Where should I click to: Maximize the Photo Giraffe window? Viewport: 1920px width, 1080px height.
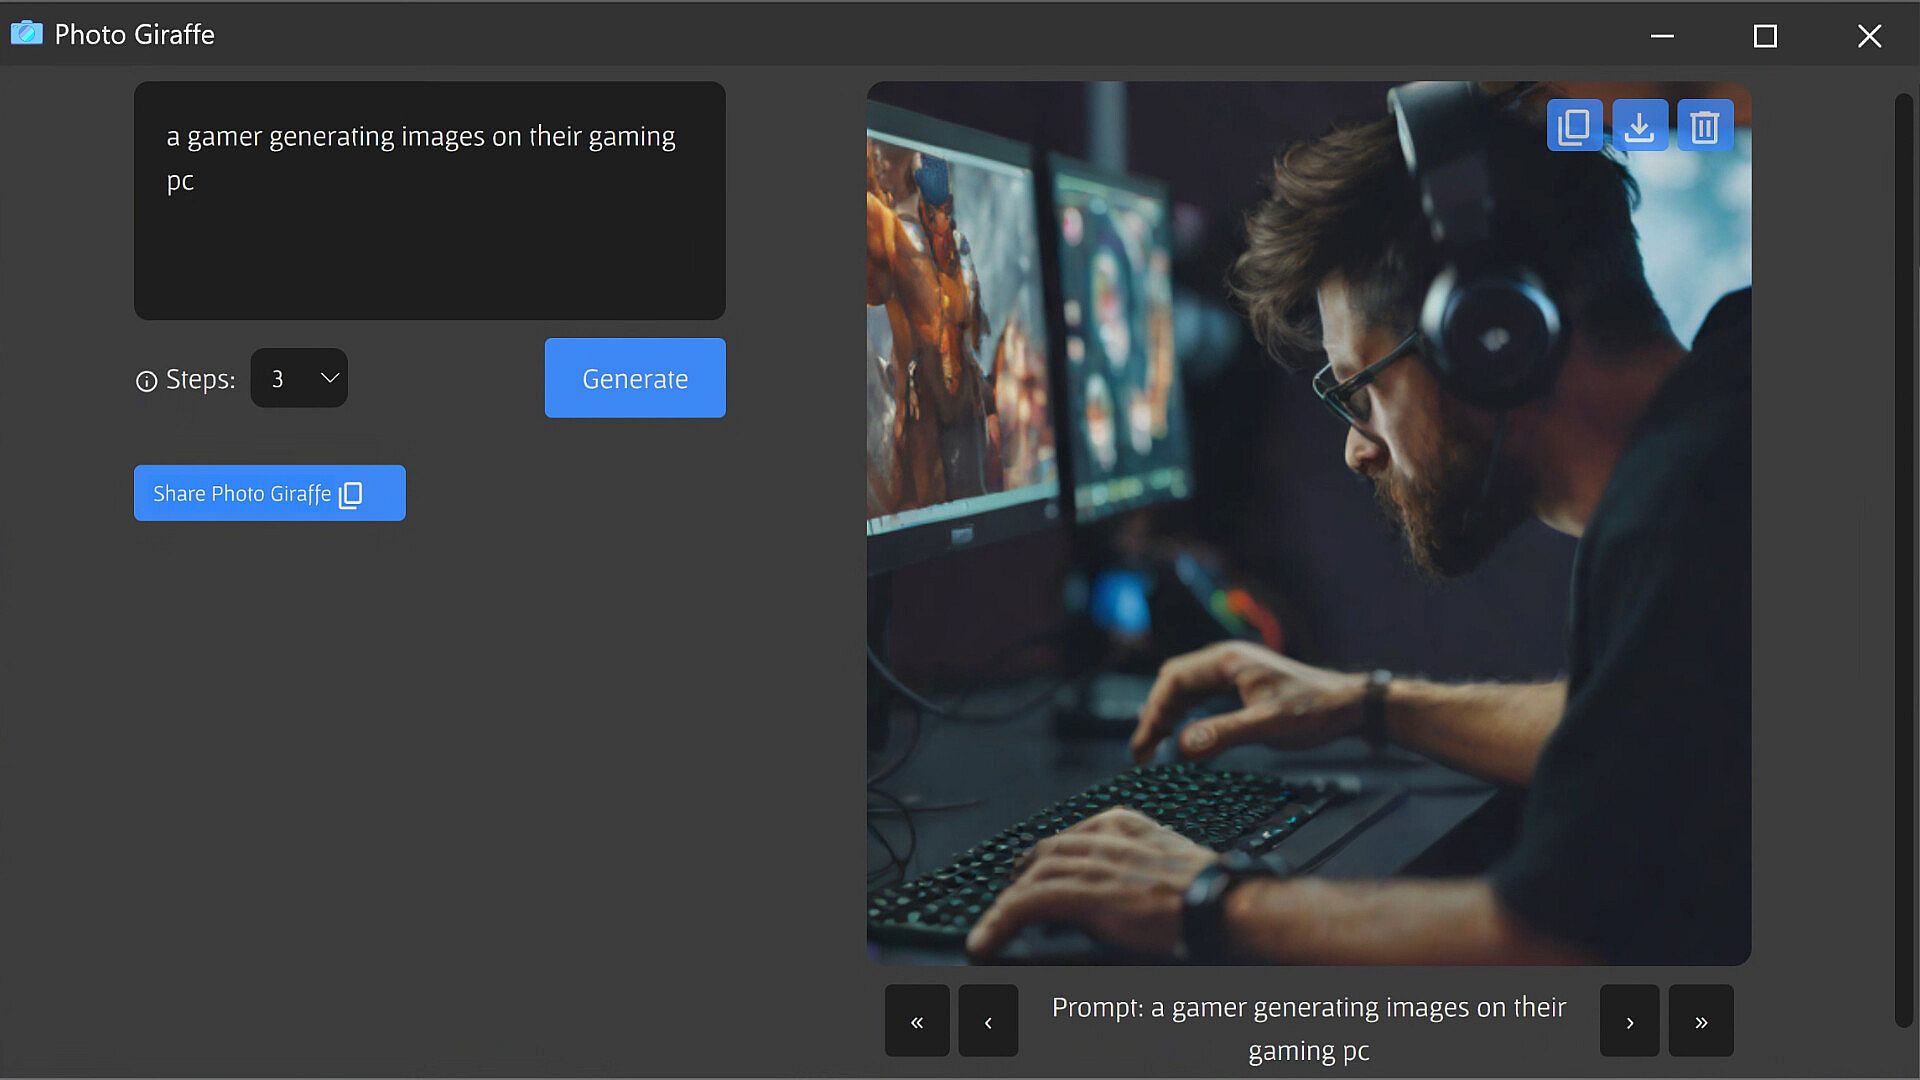click(1765, 36)
